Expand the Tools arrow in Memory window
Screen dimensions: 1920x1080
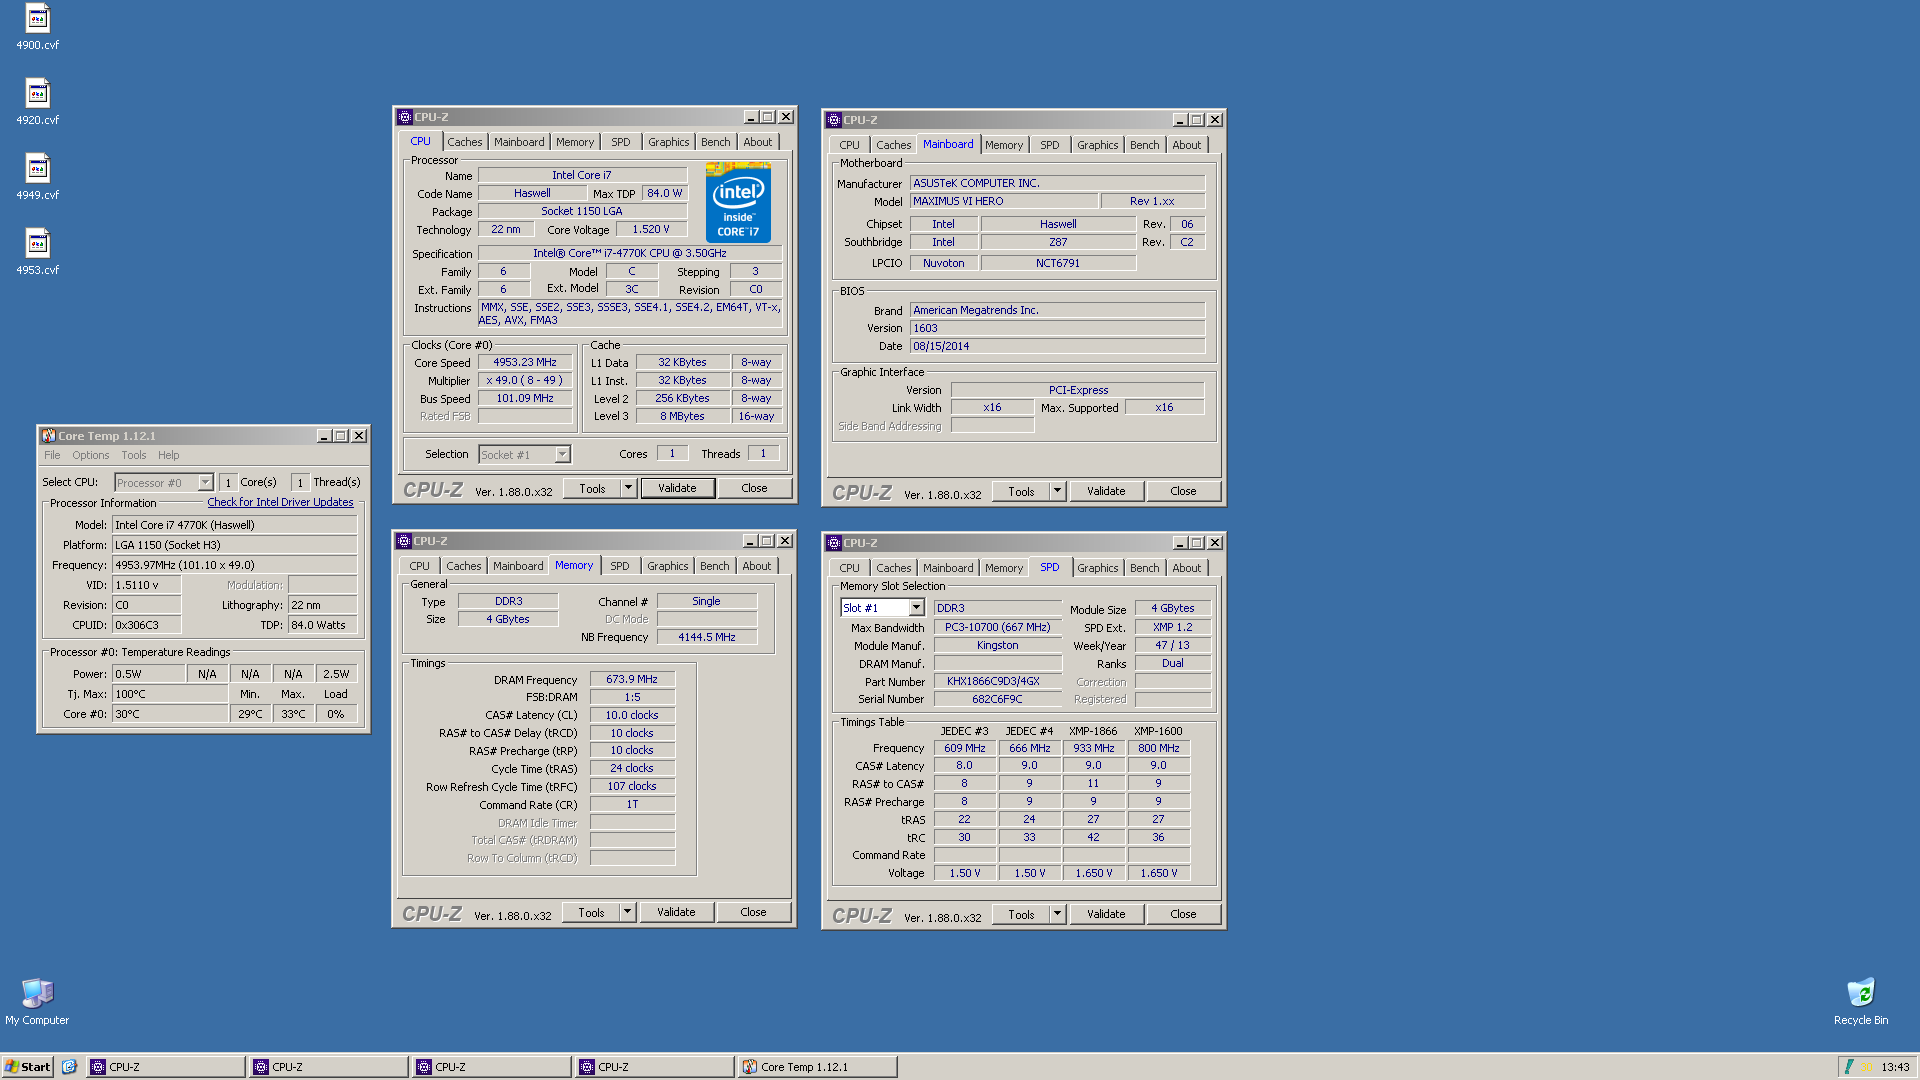tap(627, 912)
